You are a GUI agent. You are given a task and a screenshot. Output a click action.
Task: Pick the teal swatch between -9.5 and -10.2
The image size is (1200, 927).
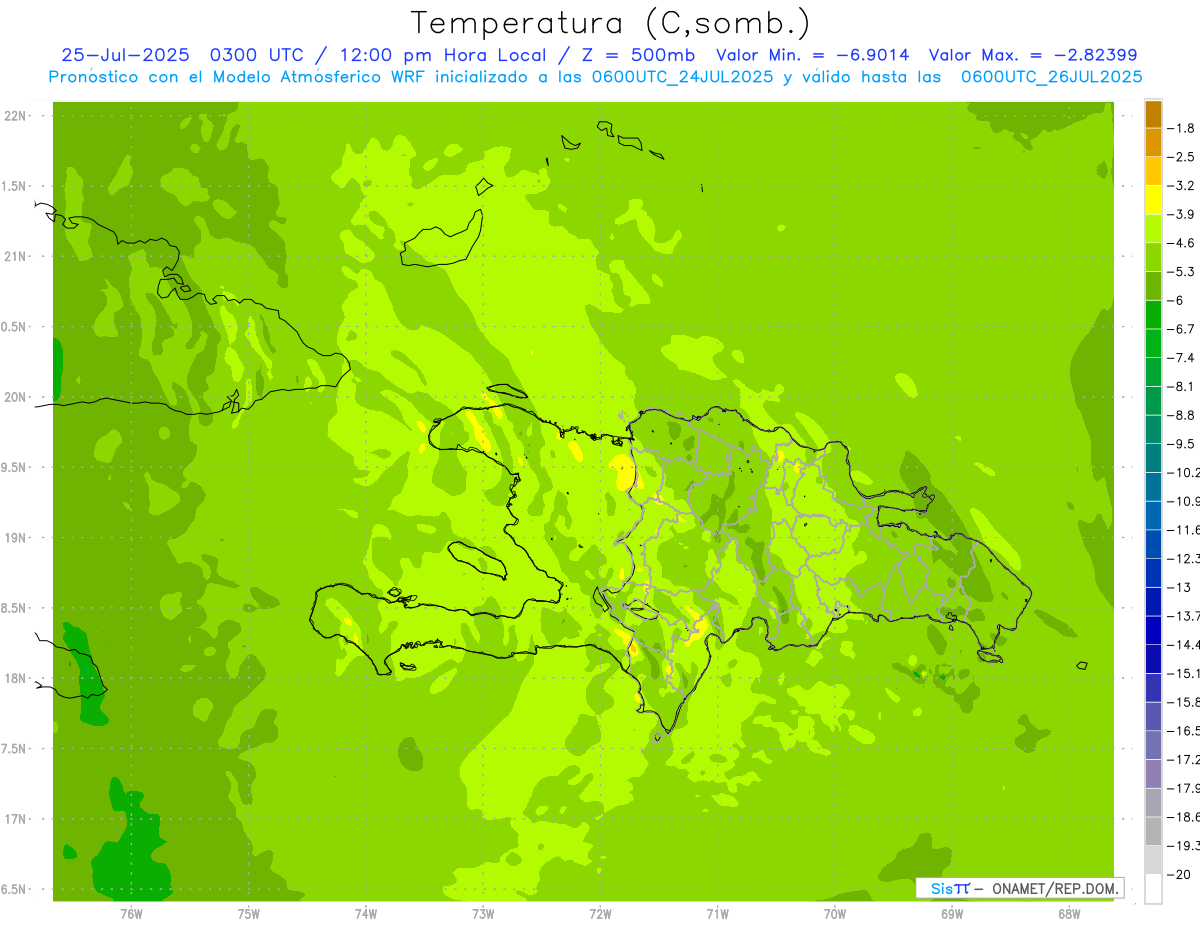pos(1153,457)
